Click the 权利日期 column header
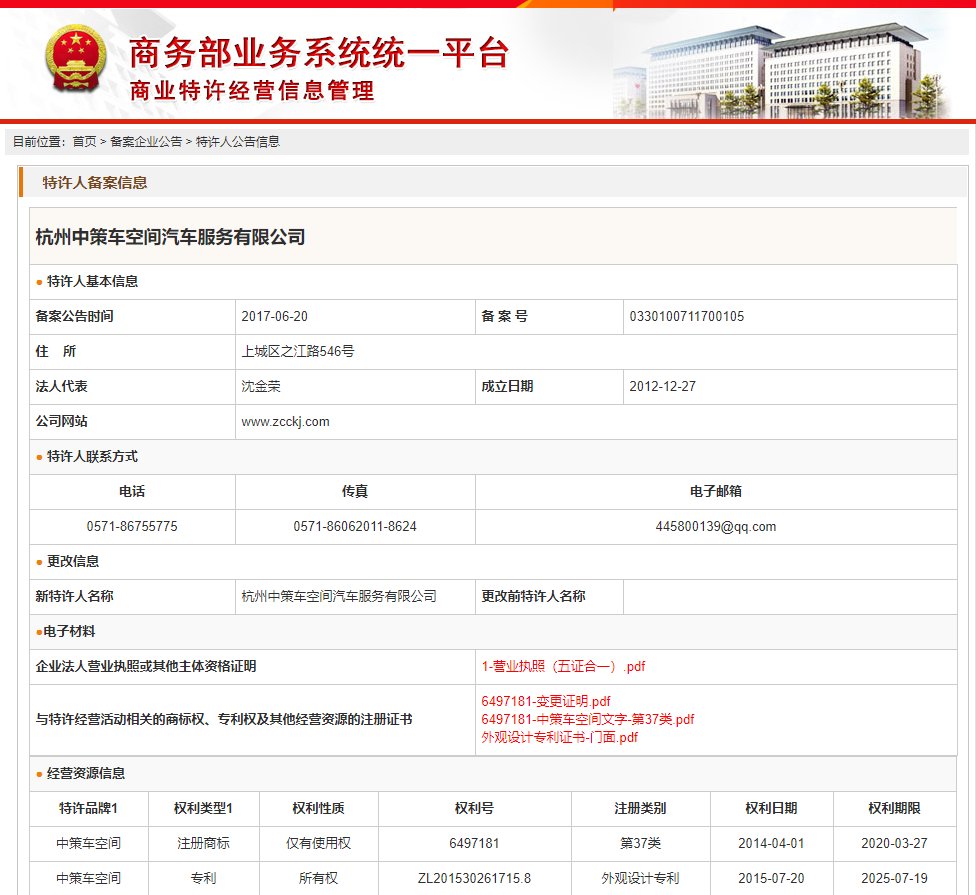976x895 pixels. pyautogui.click(x=771, y=808)
